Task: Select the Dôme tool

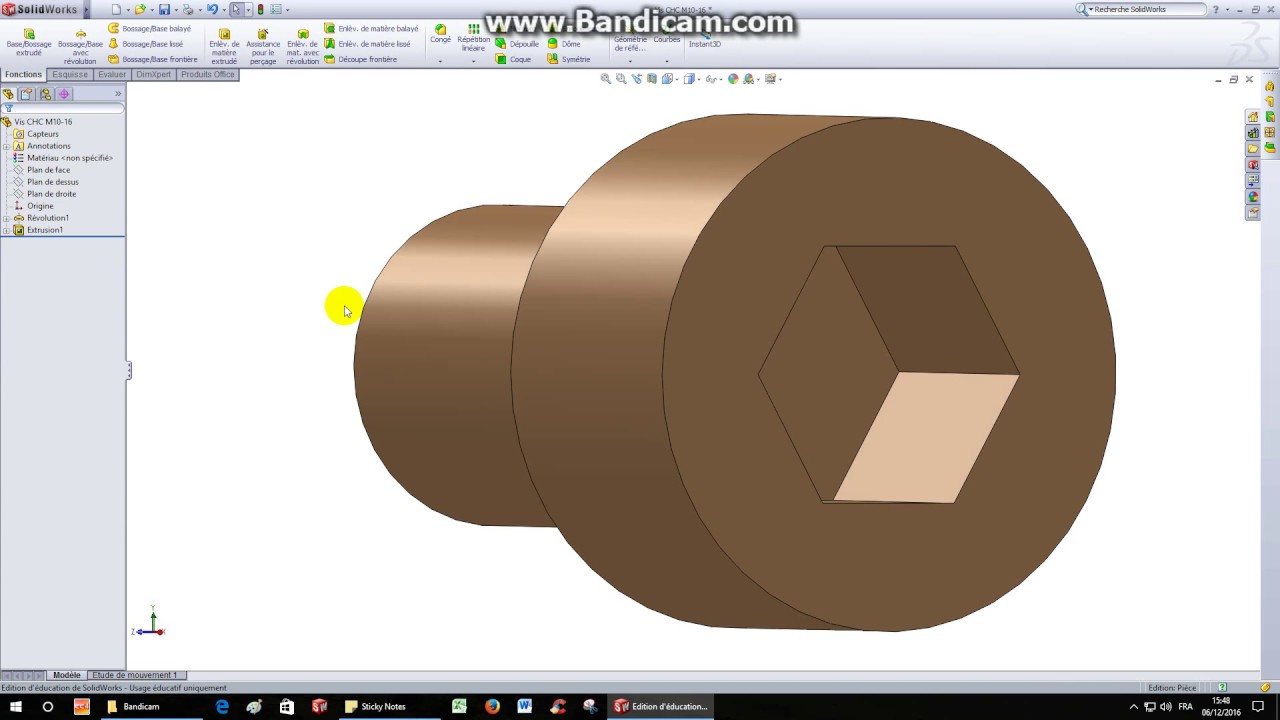Action: [x=564, y=44]
